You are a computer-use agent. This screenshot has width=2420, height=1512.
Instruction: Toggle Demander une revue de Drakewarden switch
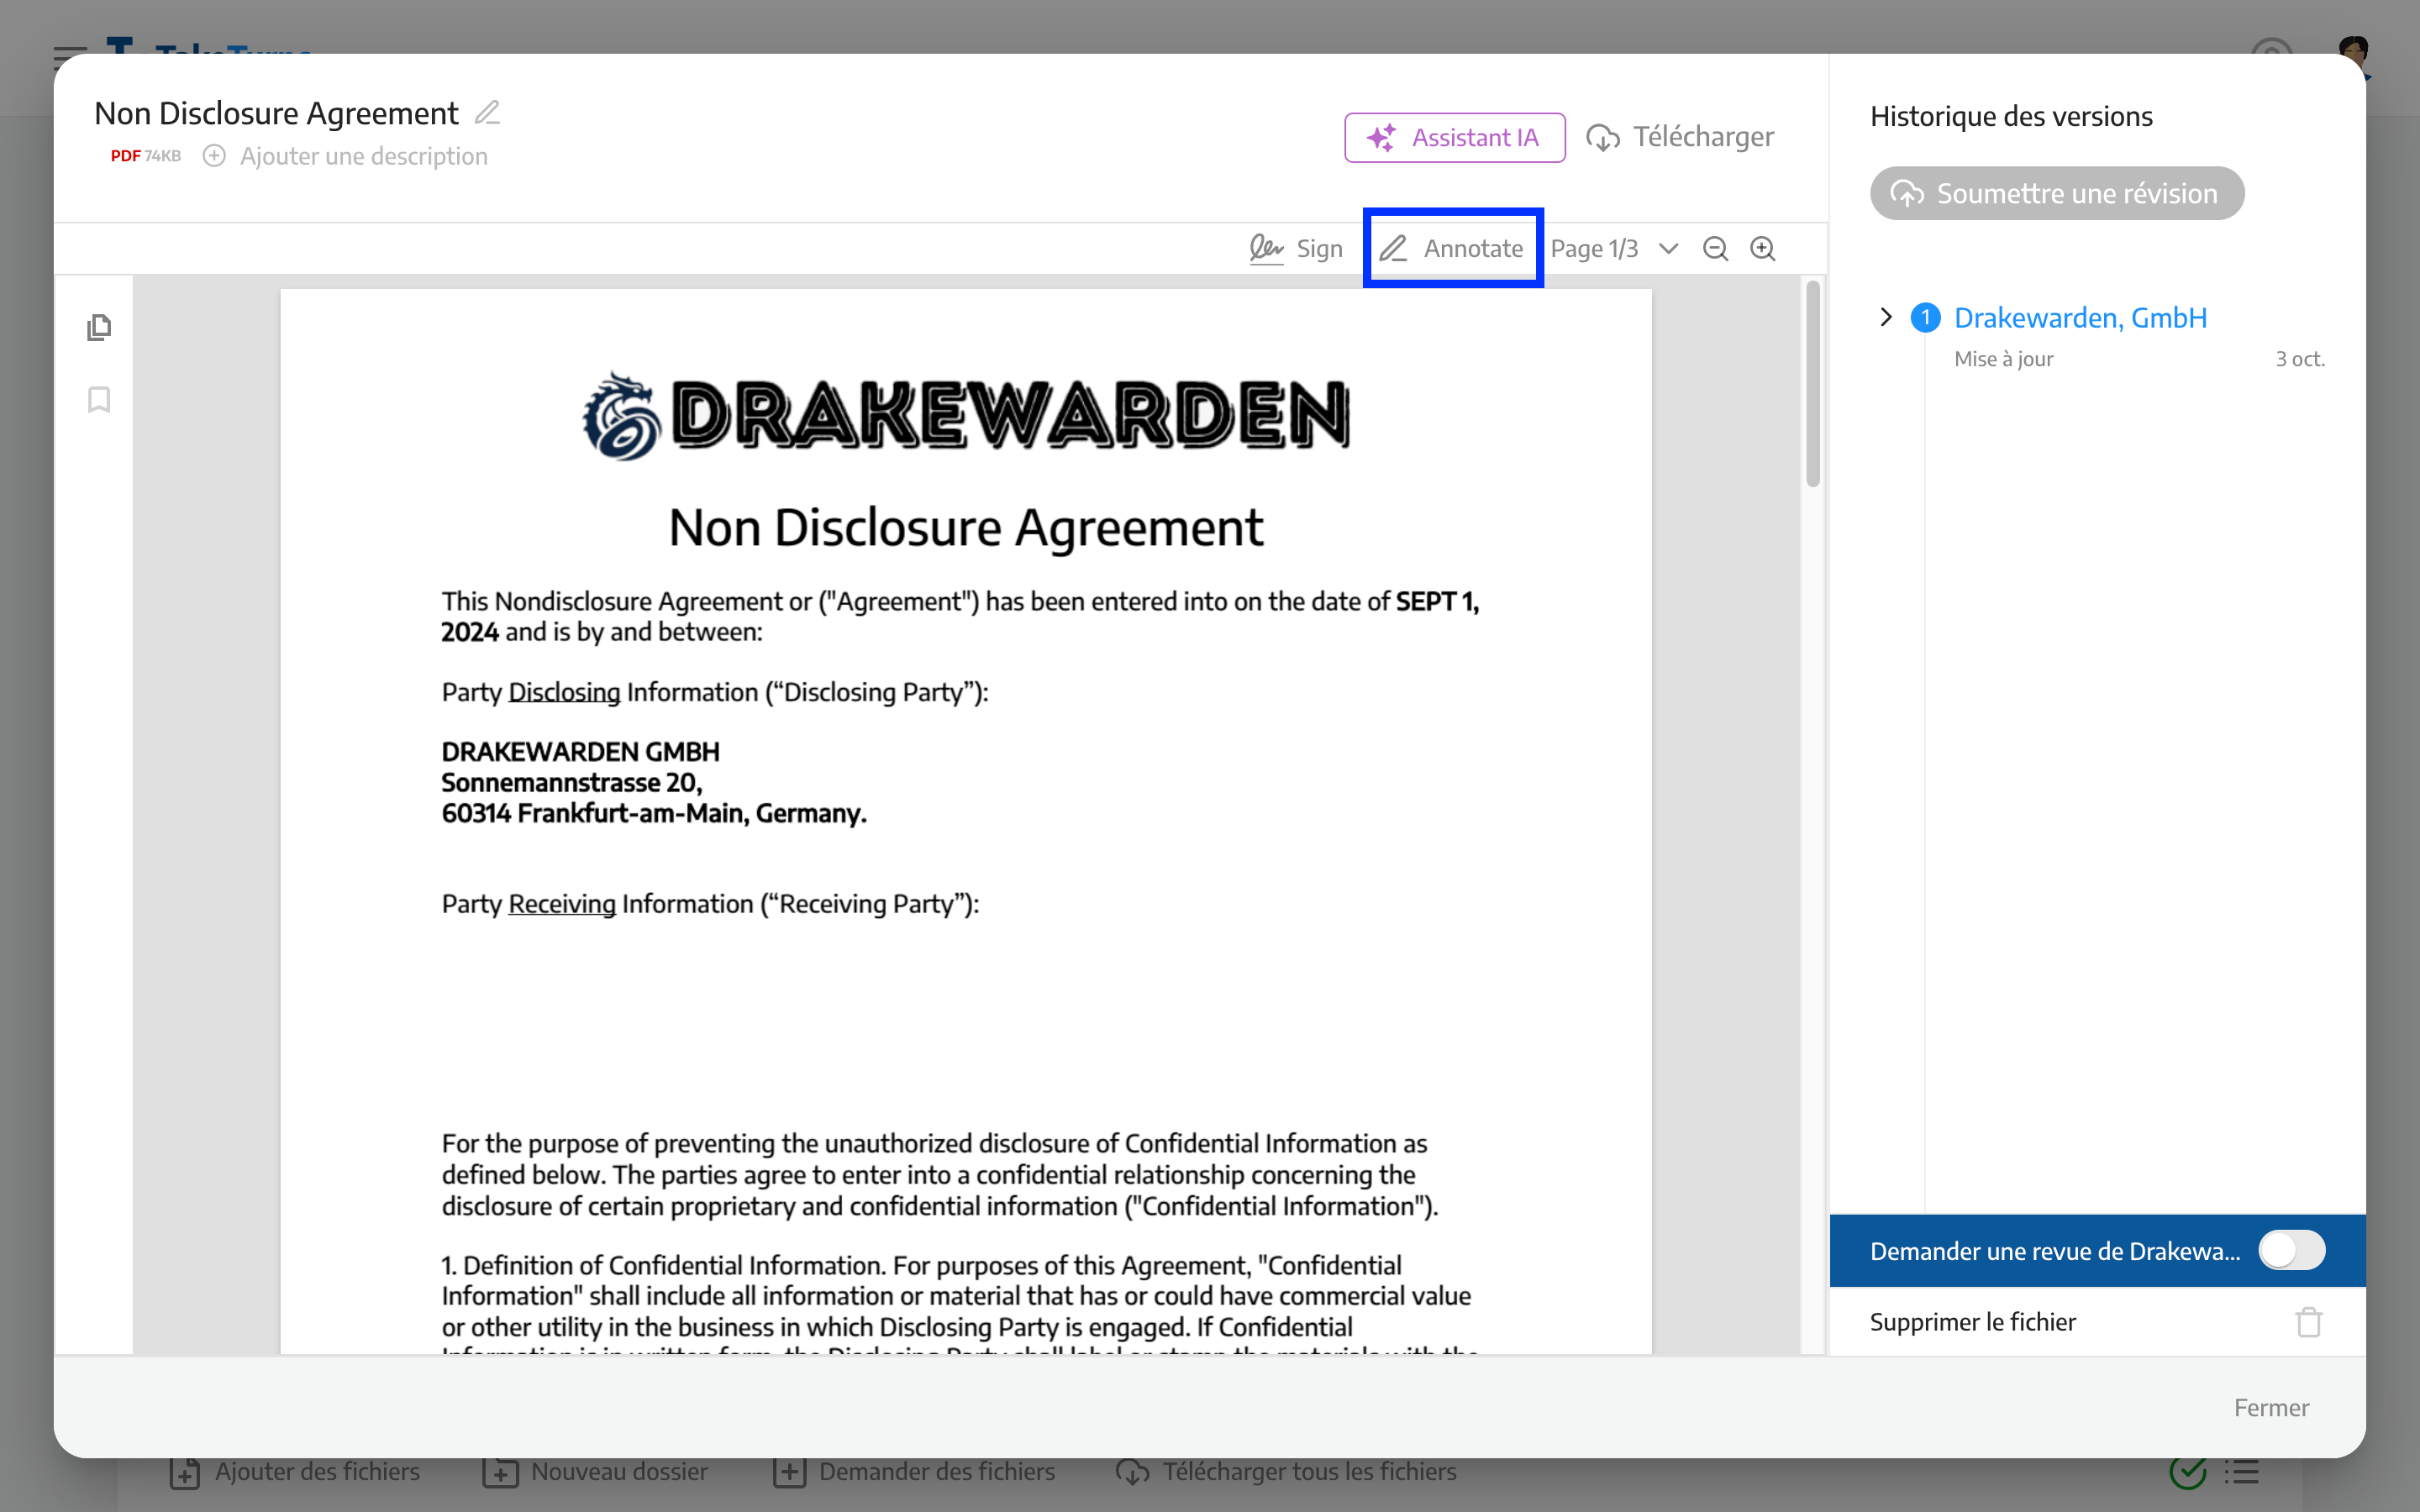click(2291, 1250)
